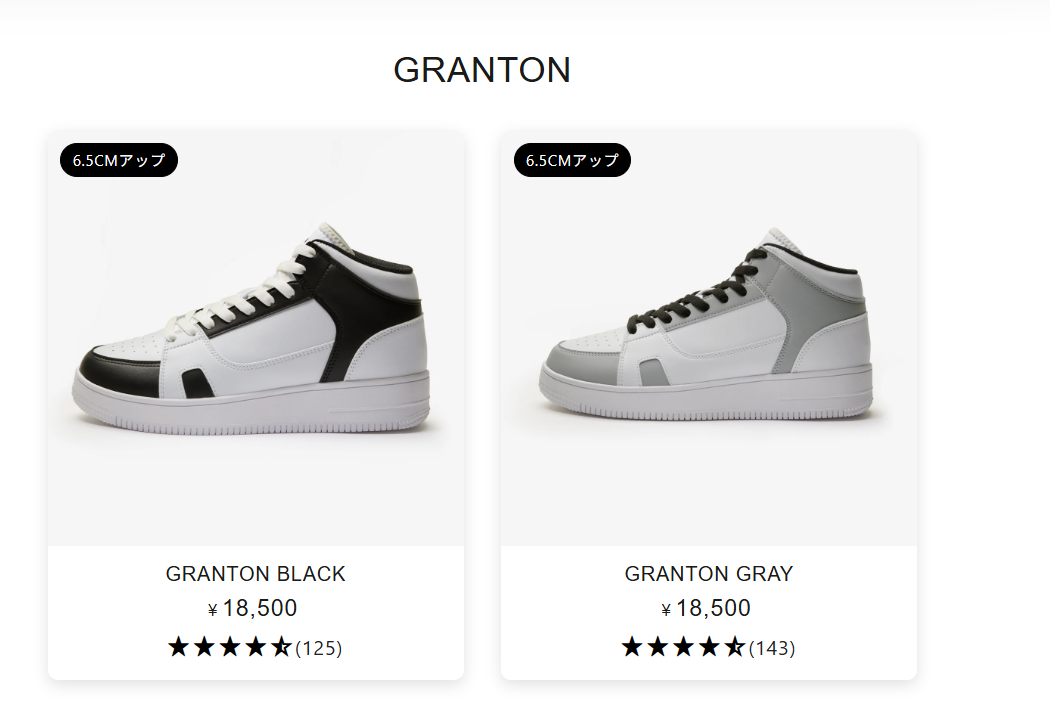This screenshot has height=706, width=1050.
Task: Click the ¥18,500 price under GRANTON BLACK
Action: pyautogui.click(x=253, y=608)
